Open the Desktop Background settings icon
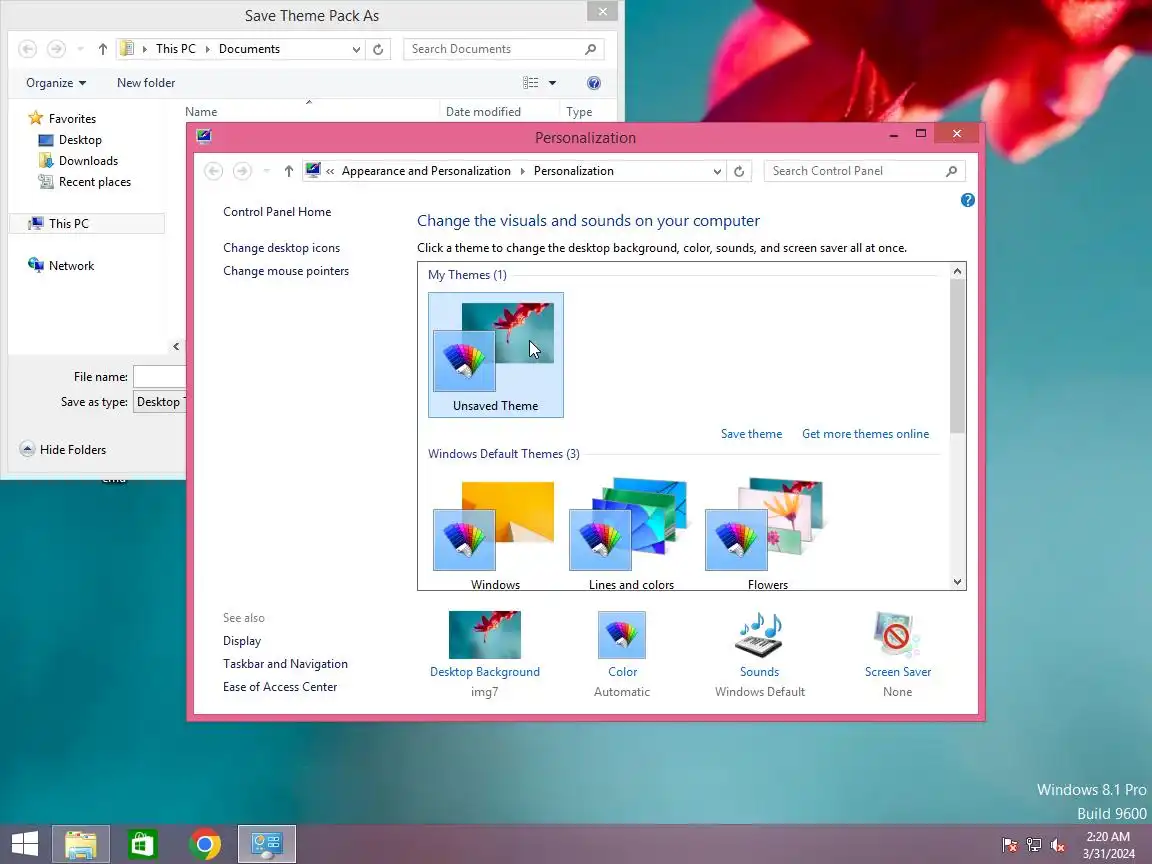The height and width of the screenshot is (864, 1152). 485,635
